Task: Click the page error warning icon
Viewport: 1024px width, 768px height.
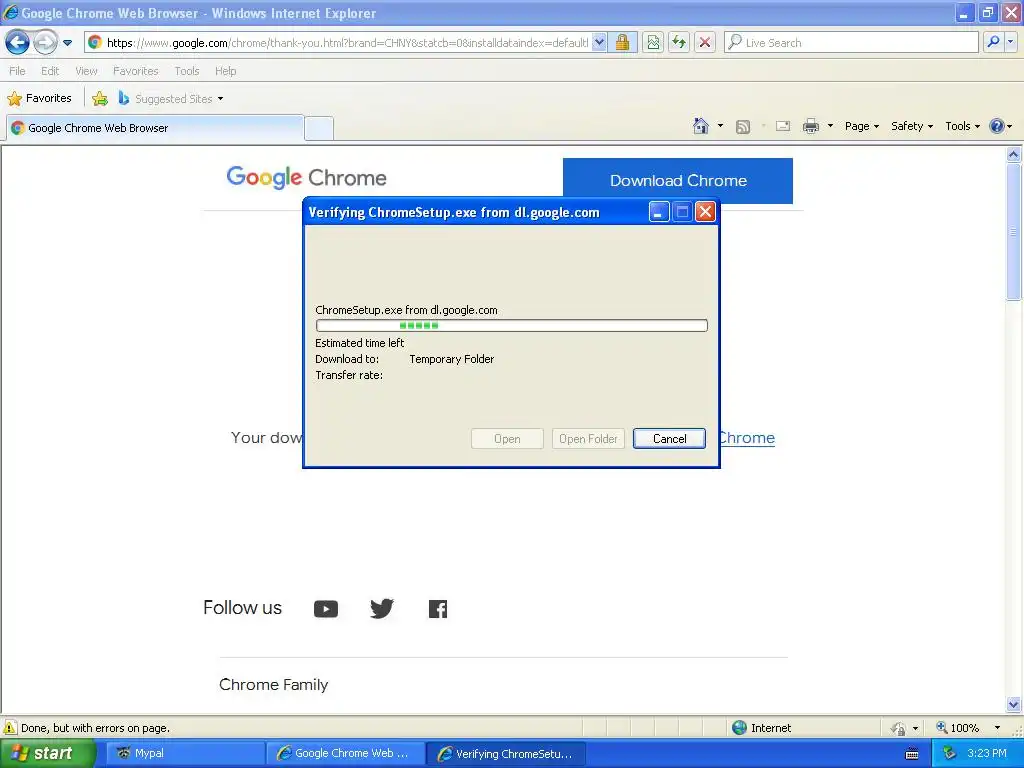Action: click(x=10, y=728)
